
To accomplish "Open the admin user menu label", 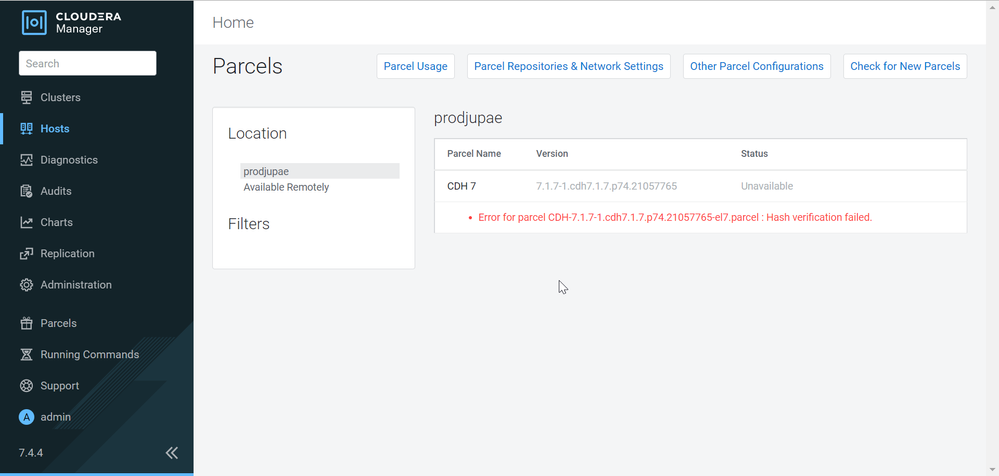I will (x=56, y=417).
